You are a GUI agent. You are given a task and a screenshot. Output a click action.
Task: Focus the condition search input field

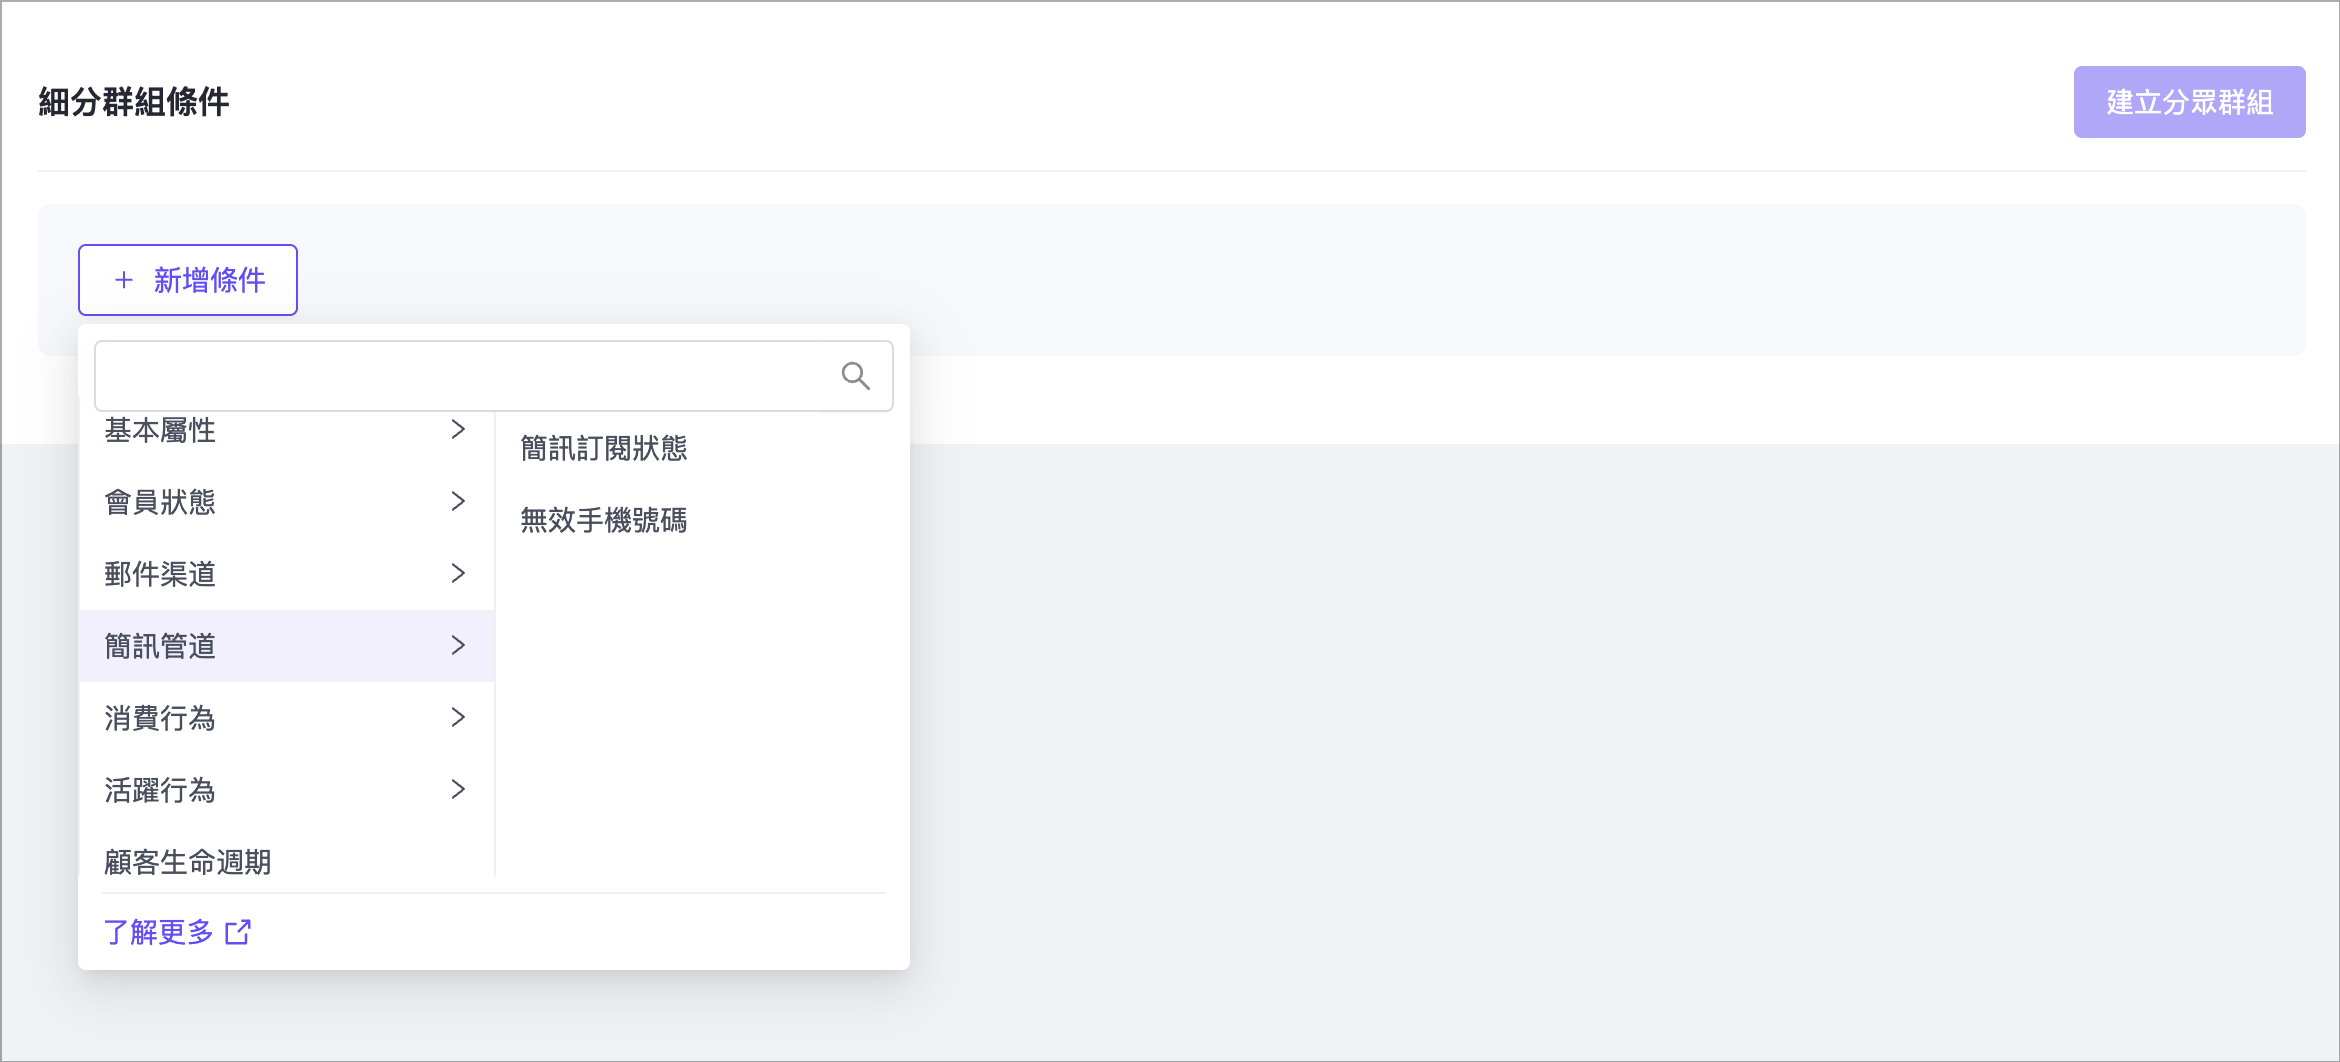(x=460, y=376)
